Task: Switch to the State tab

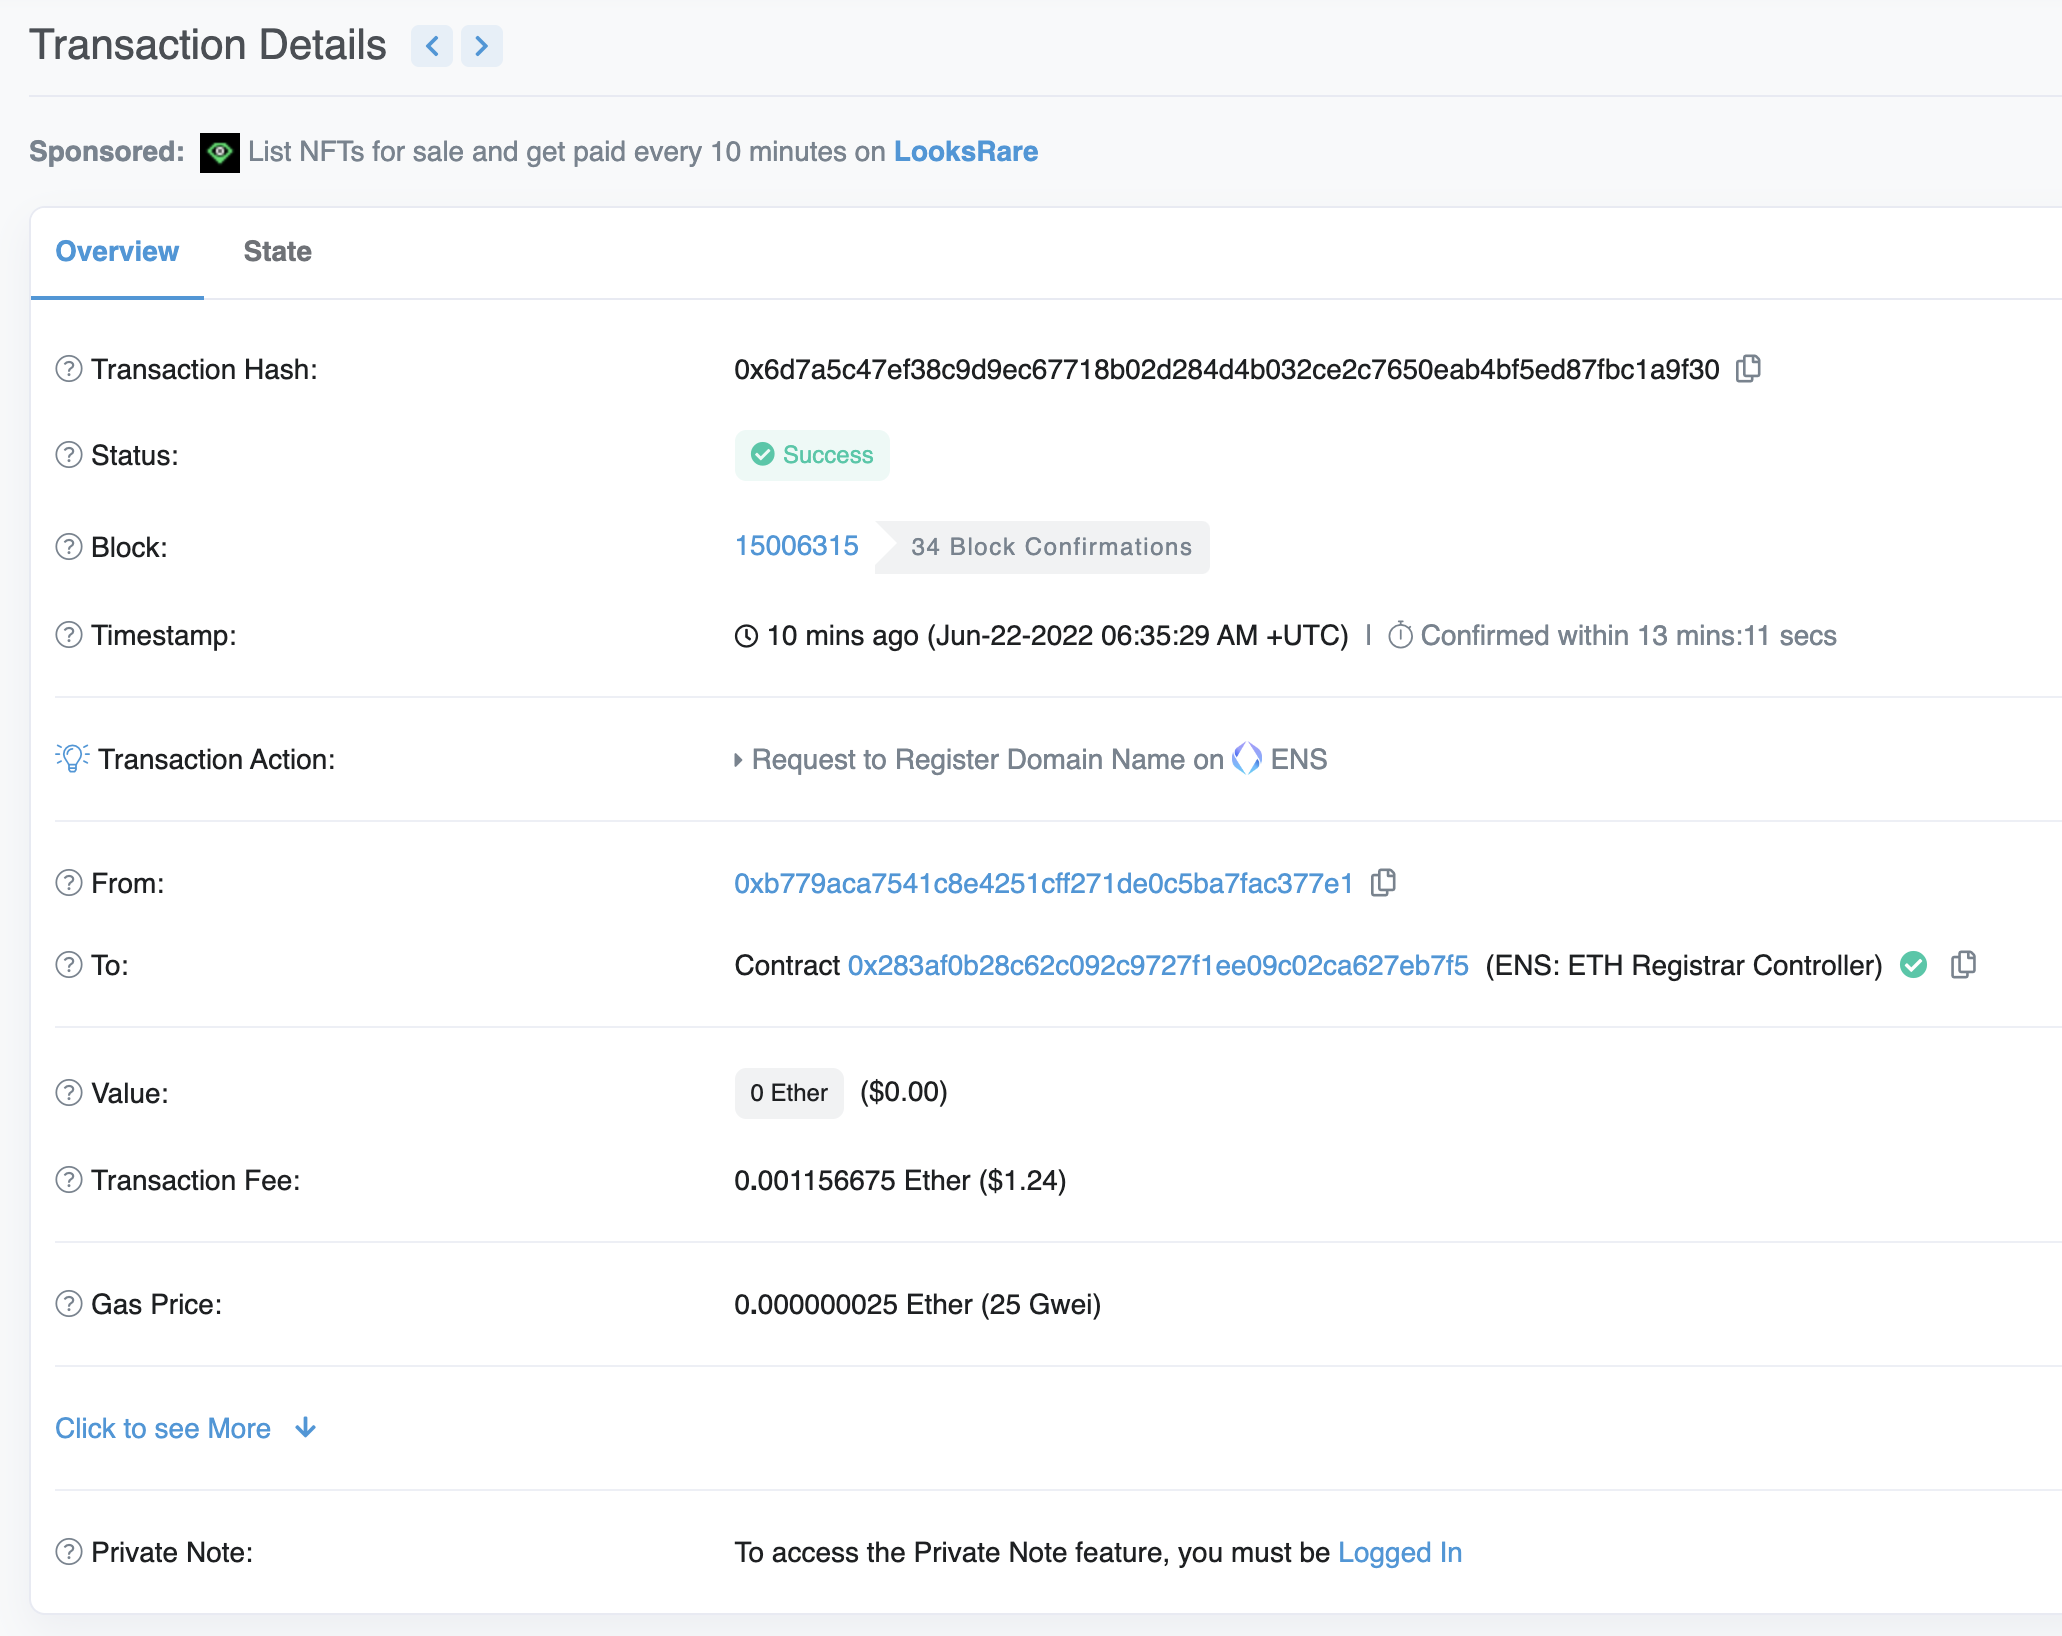Action: tap(277, 251)
